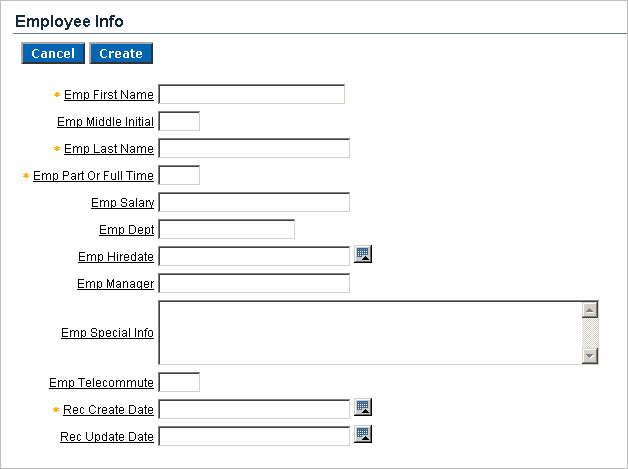Click the Rec Create Date label link

click(x=108, y=409)
